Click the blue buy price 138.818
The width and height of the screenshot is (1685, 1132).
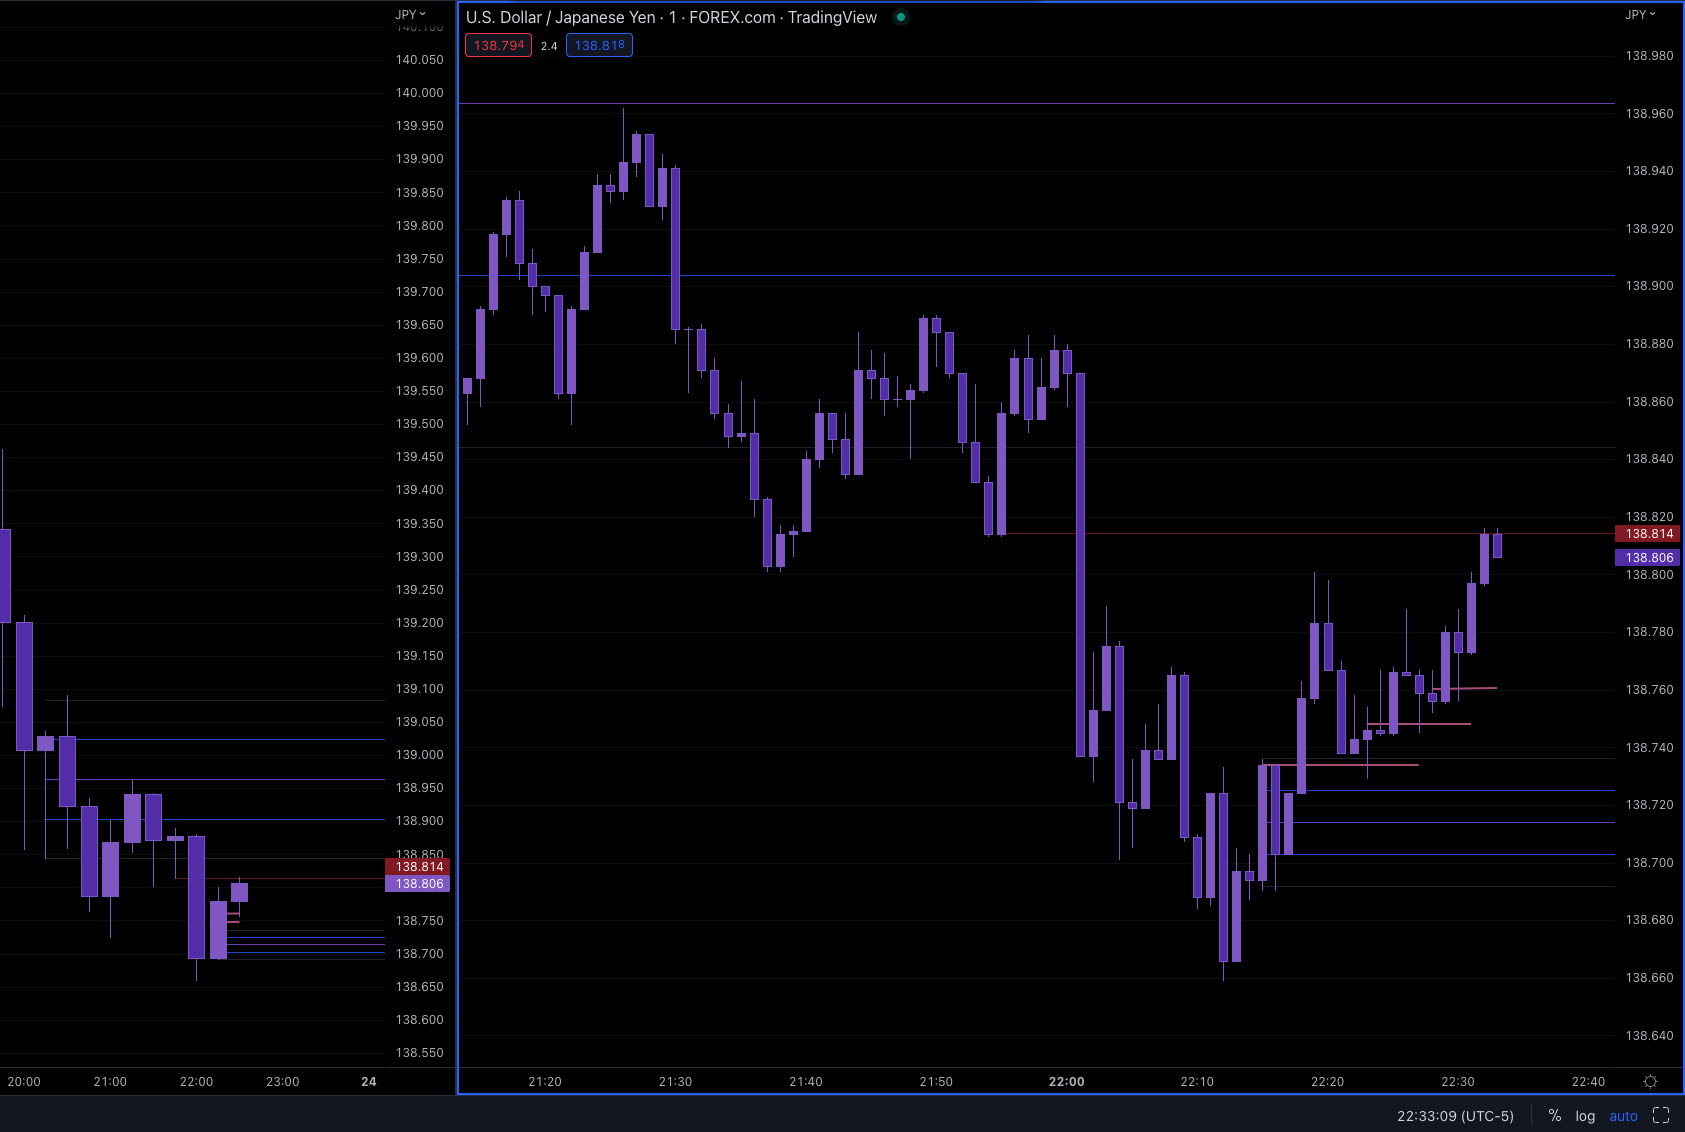click(x=599, y=45)
